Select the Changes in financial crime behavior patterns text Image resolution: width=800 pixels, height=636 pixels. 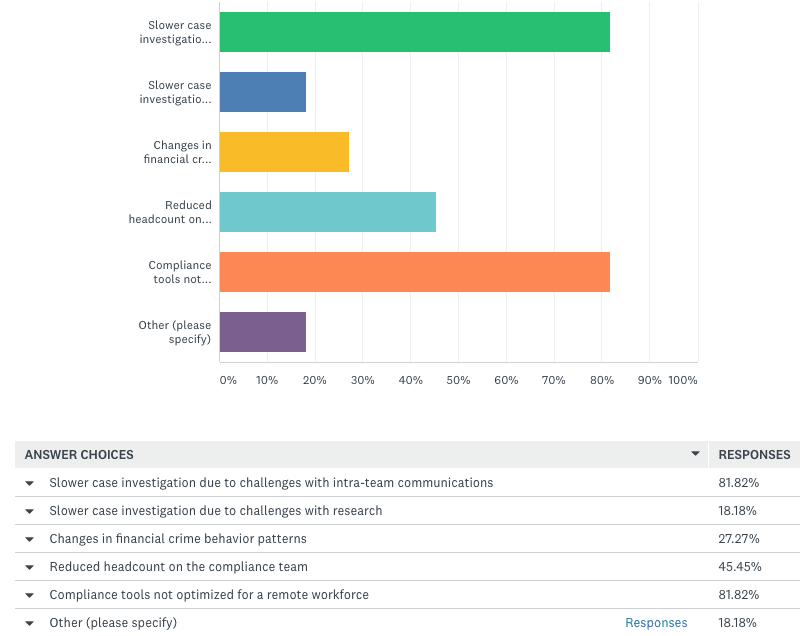coord(178,539)
